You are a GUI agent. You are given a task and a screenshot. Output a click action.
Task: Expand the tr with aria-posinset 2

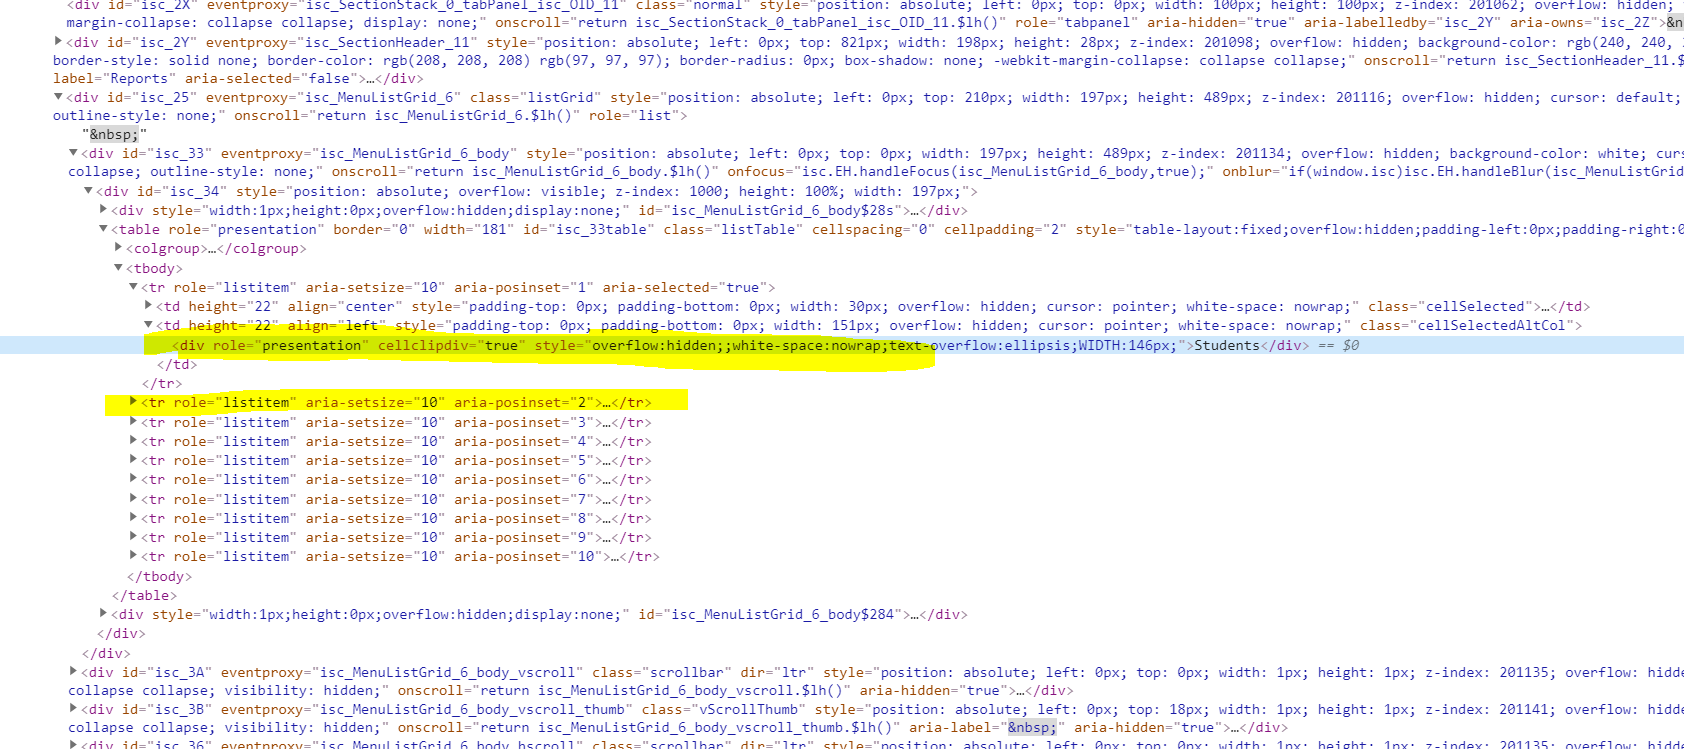(x=133, y=402)
